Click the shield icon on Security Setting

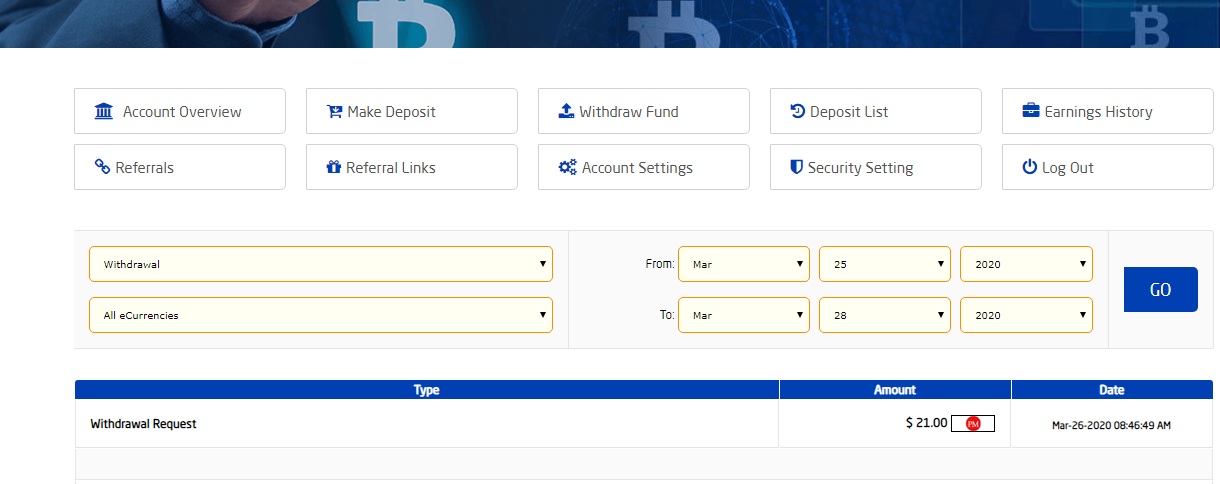coord(797,167)
